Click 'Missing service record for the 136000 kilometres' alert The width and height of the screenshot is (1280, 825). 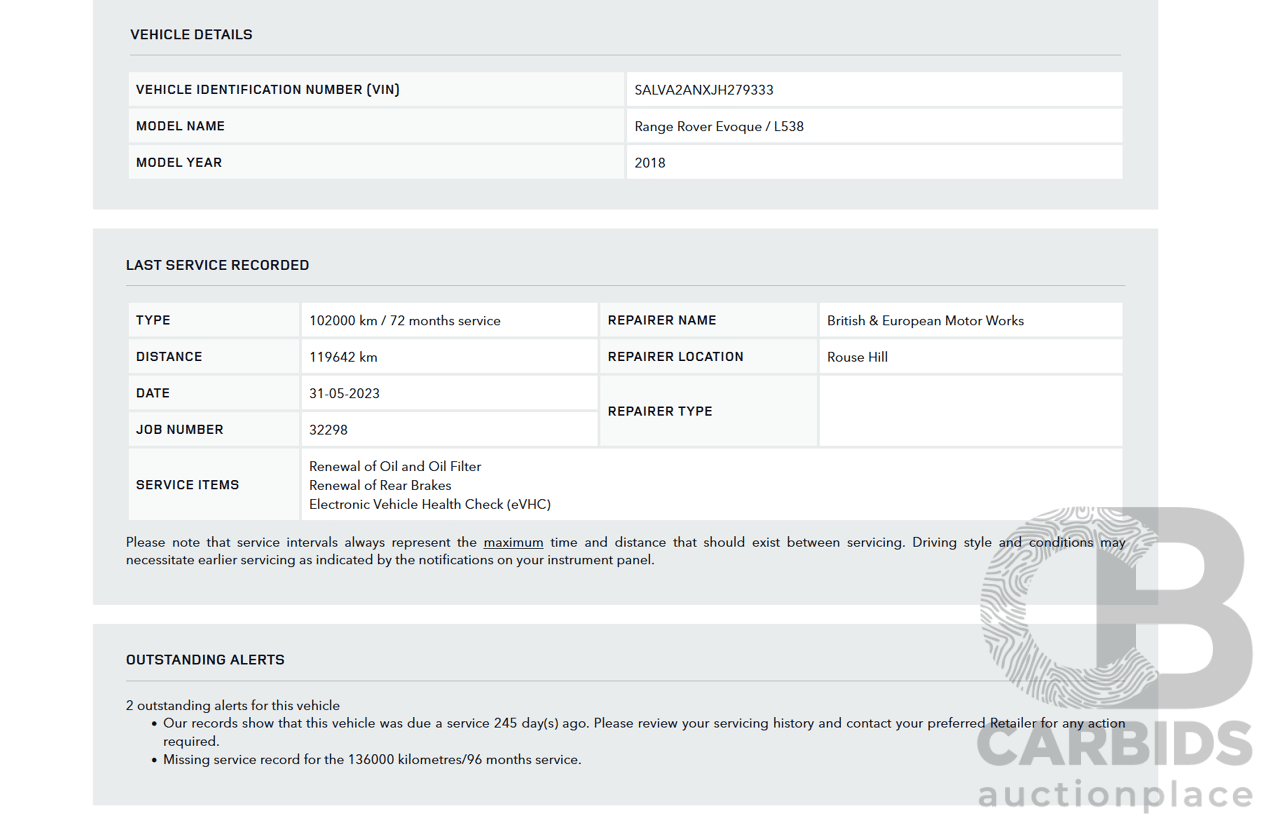click(372, 760)
